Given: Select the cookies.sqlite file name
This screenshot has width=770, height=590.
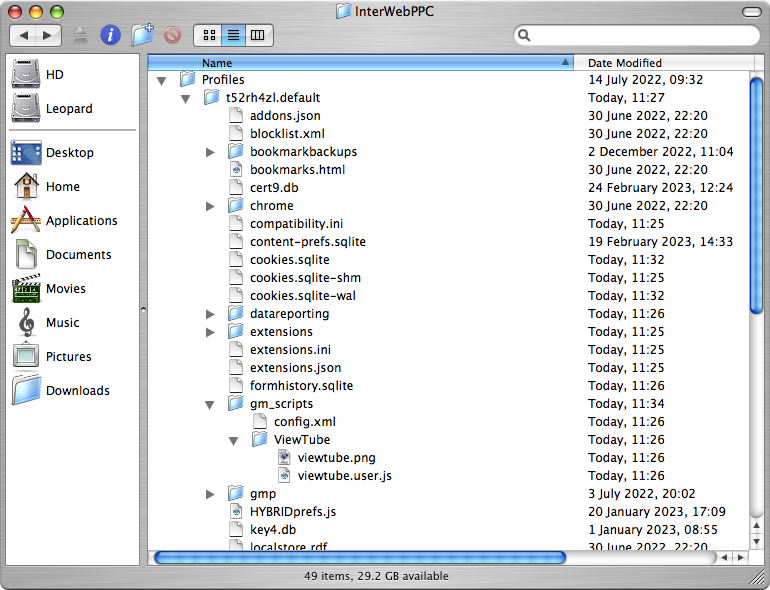Looking at the screenshot, I should 290,259.
